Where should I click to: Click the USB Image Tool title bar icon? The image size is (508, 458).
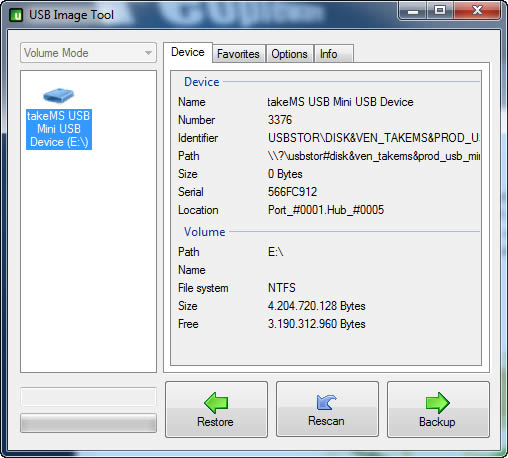click(16, 15)
